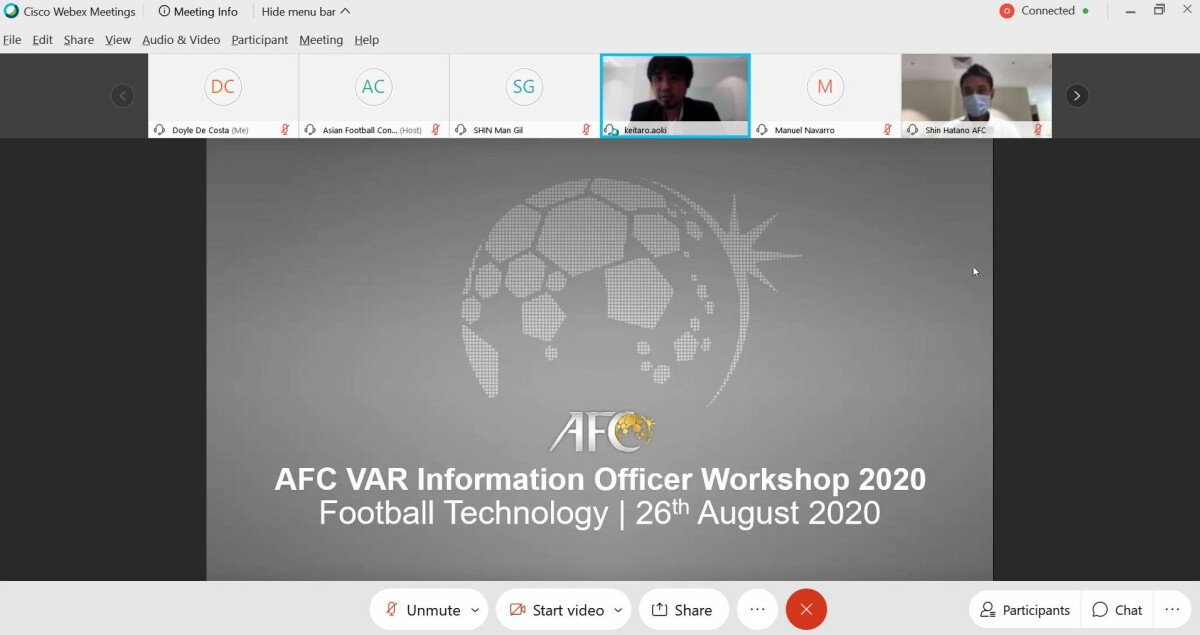Open the Chat panel

tap(1117, 610)
